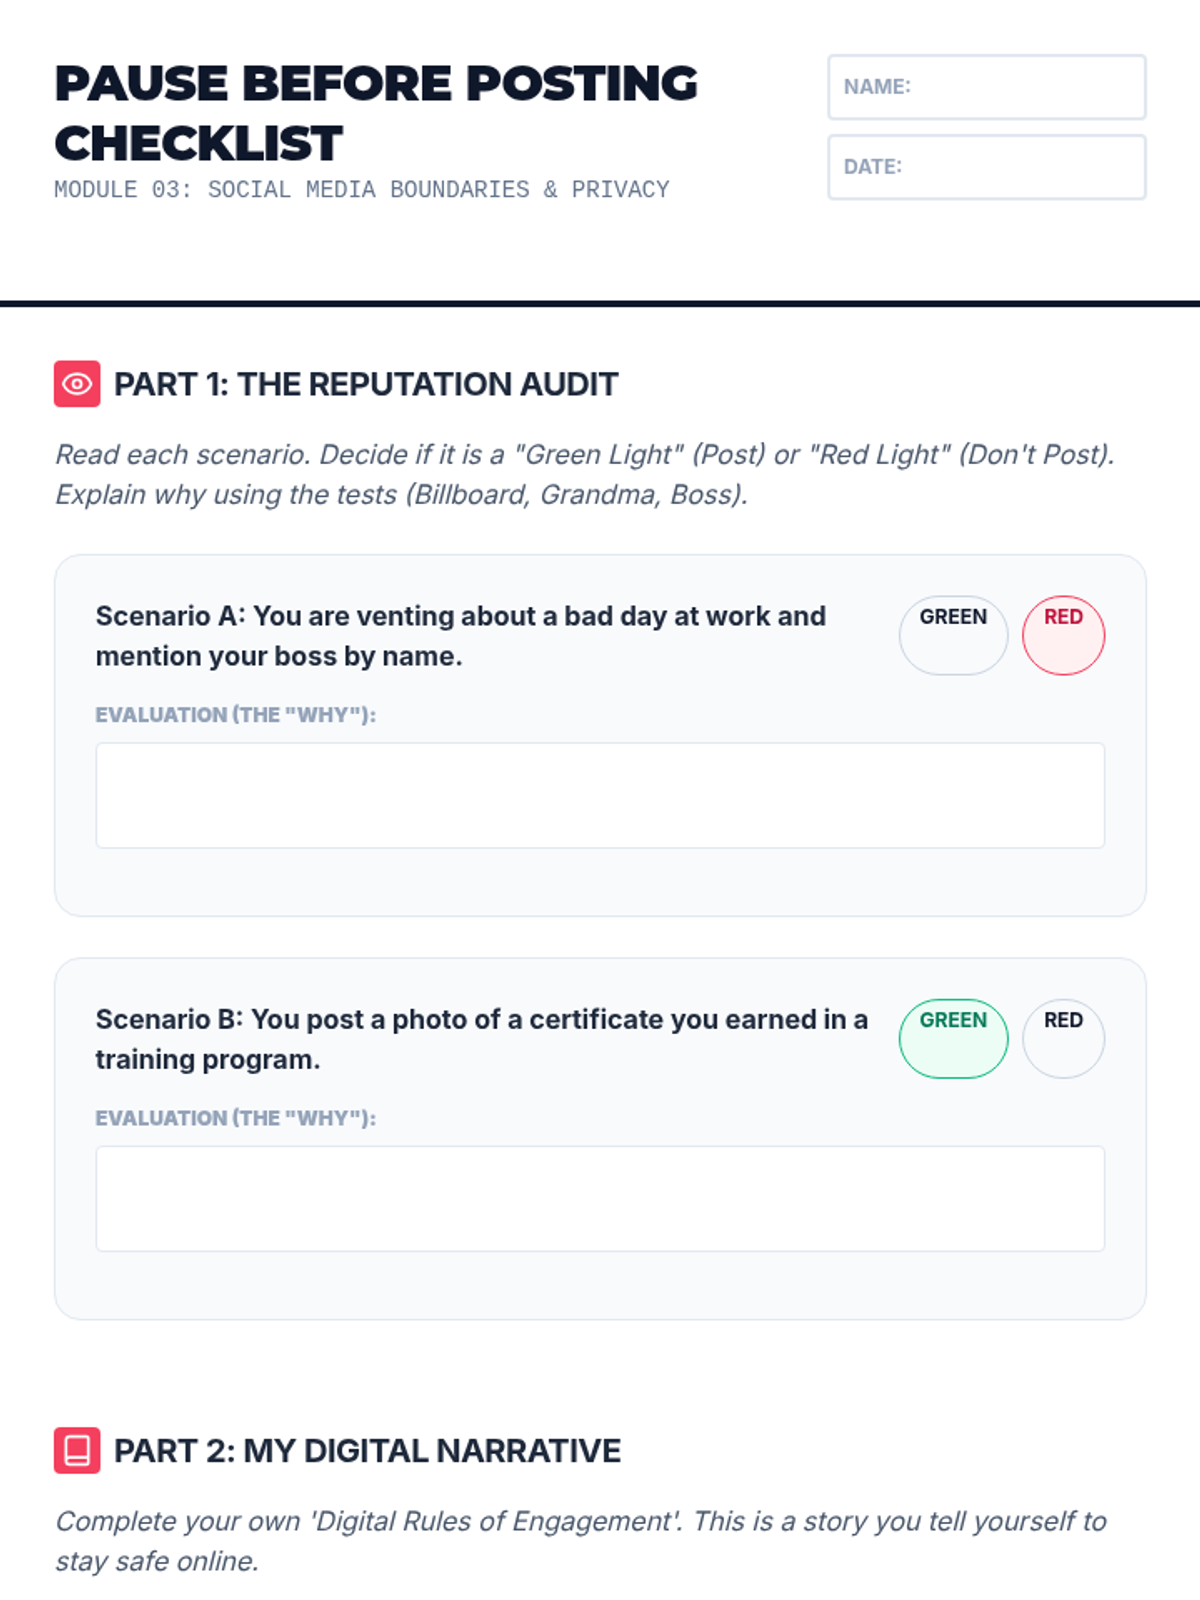Screen dimensions: 1200x1600
Task: Click Scenario A's Evaluation (The "Why") label
Action: point(235,715)
